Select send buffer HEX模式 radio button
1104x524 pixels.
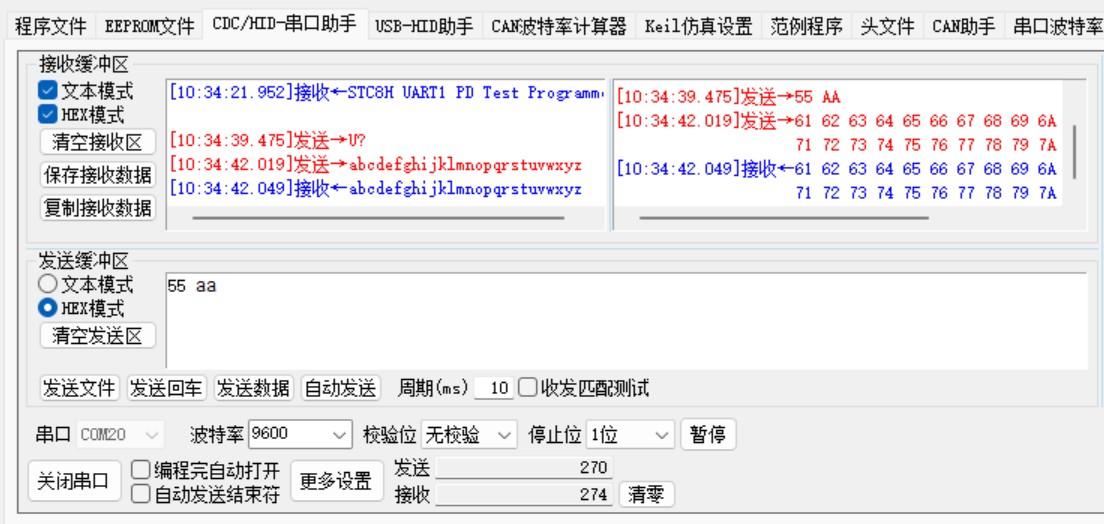[x=48, y=308]
